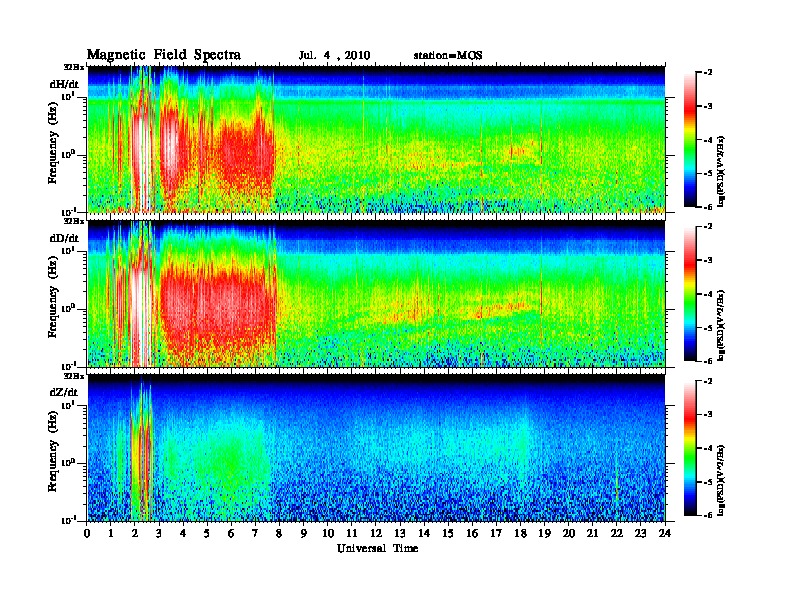Click inside the dD/dt spectrogram plot
Viewport: 792px width, 612px height.
pyautogui.click(x=376, y=293)
